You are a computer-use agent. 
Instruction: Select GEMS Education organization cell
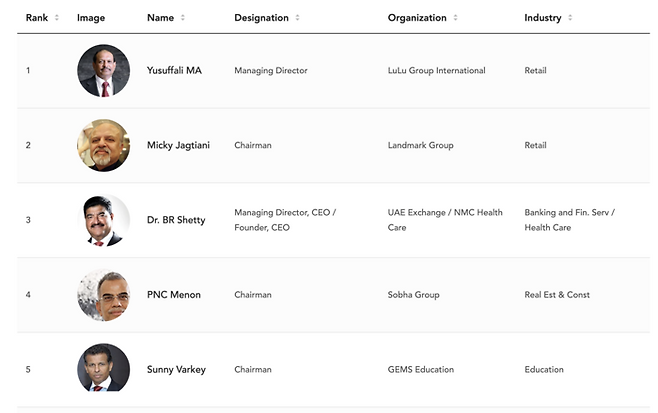click(x=421, y=370)
